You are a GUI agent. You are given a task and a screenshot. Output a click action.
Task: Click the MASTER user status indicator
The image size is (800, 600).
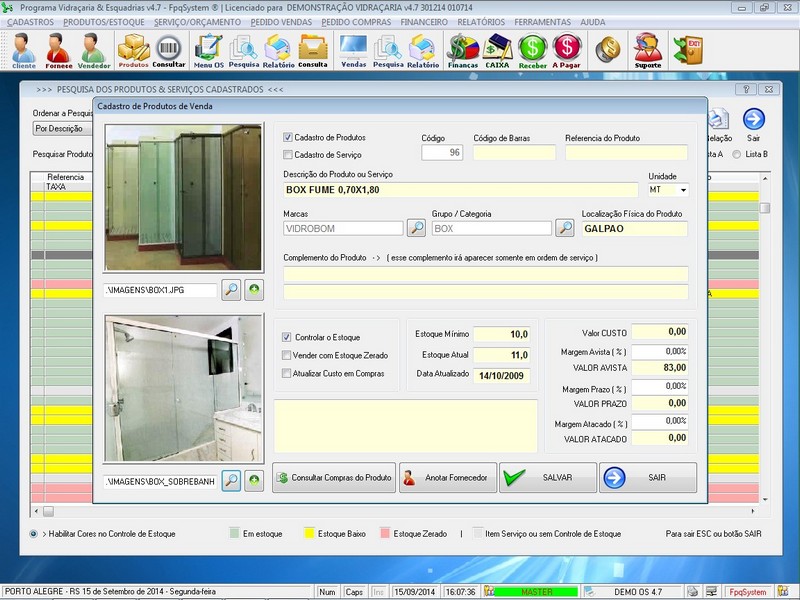pos(536,592)
